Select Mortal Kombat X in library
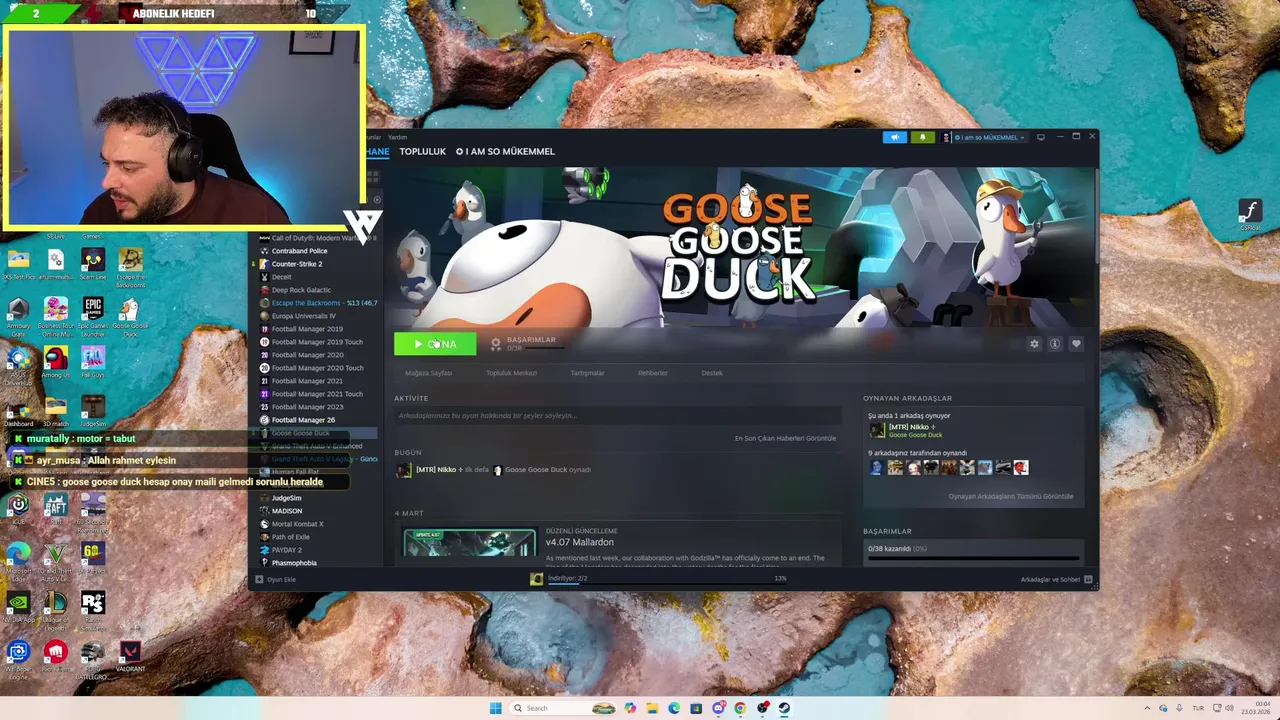This screenshot has height=720, width=1280. pyautogui.click(x=297, y=524)
